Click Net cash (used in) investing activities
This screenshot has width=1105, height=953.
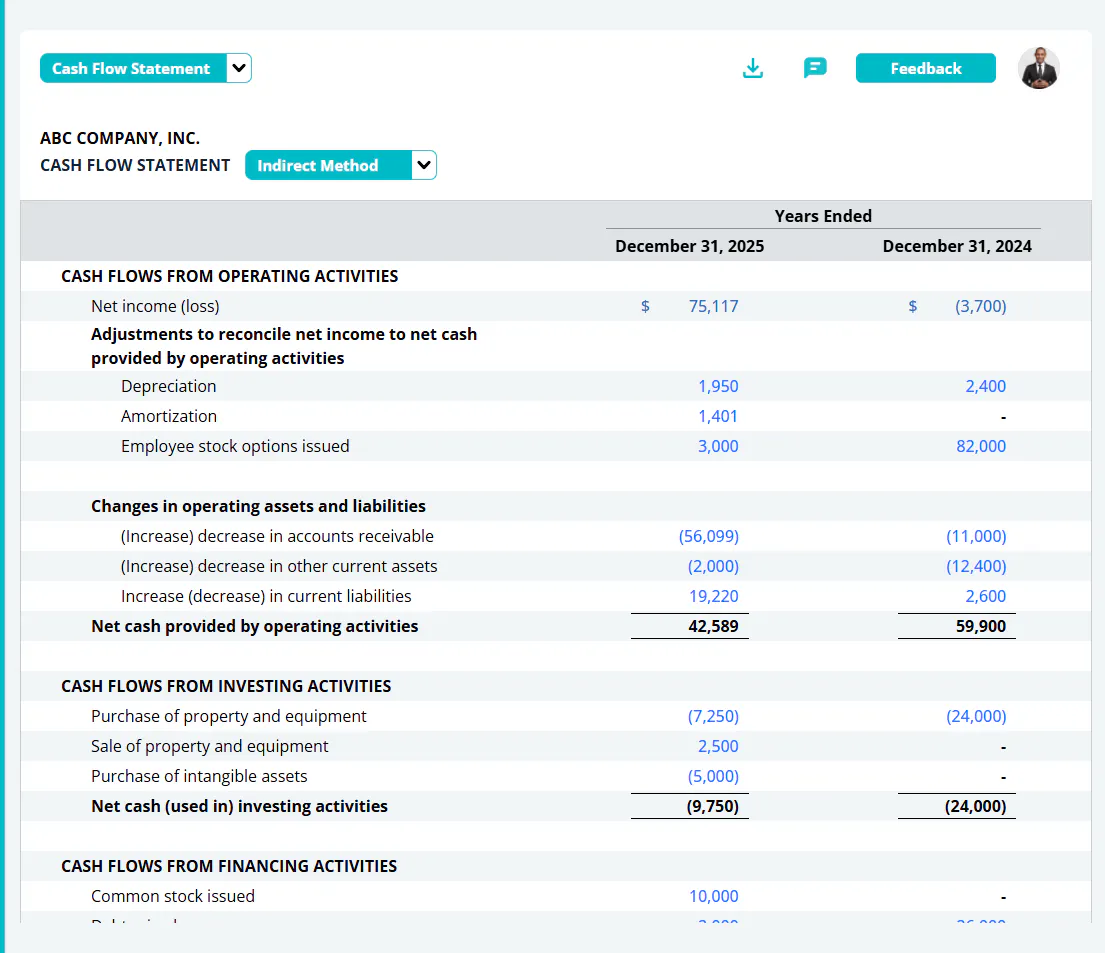239,806
